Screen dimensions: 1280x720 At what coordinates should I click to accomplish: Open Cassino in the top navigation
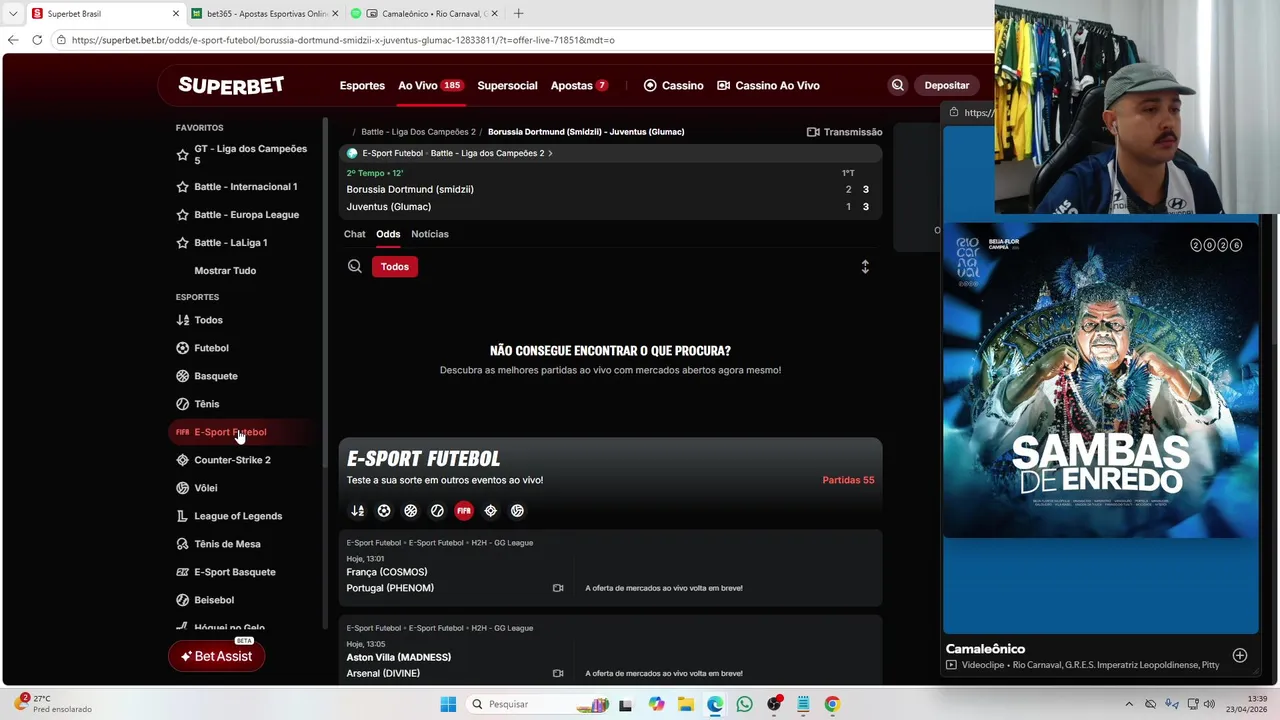673,85
